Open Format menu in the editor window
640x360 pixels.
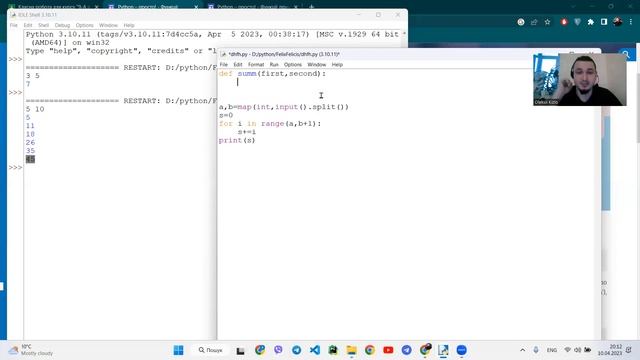(256, 64)
